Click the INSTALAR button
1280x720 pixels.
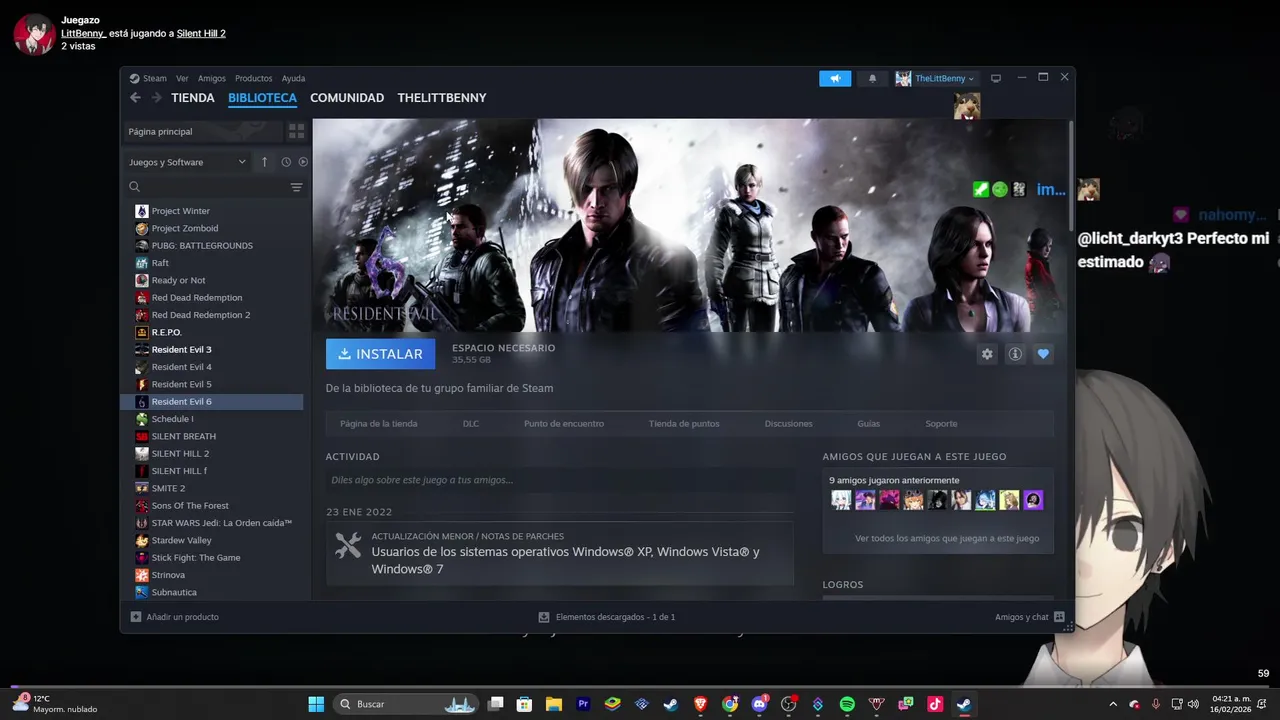(381, 354)
